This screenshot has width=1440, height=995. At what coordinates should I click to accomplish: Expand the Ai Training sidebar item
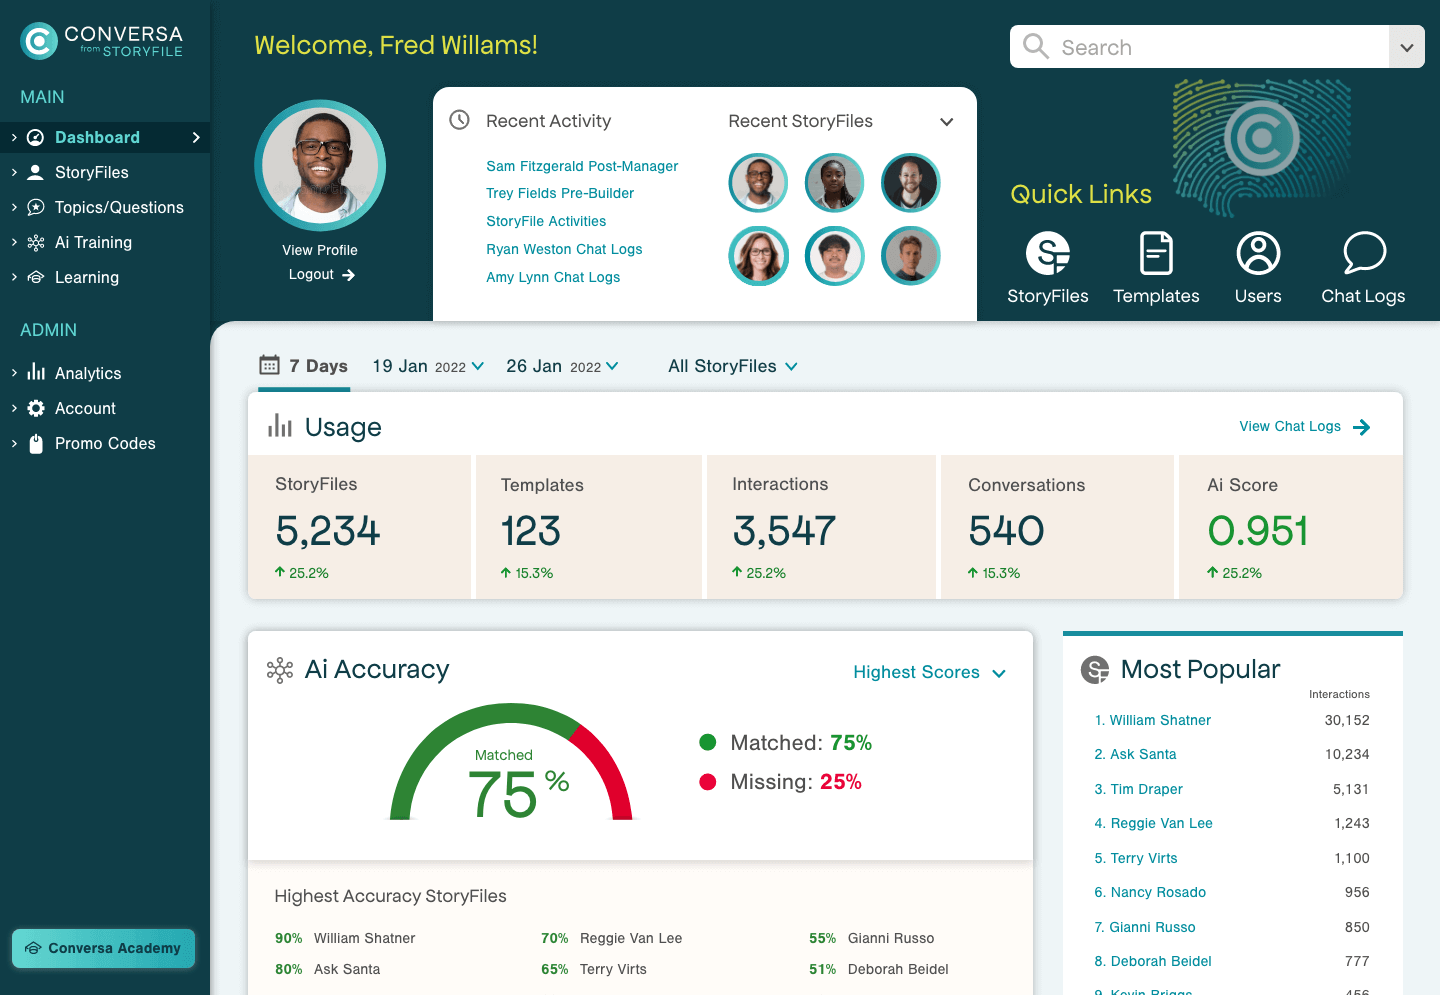coord(14,242)
